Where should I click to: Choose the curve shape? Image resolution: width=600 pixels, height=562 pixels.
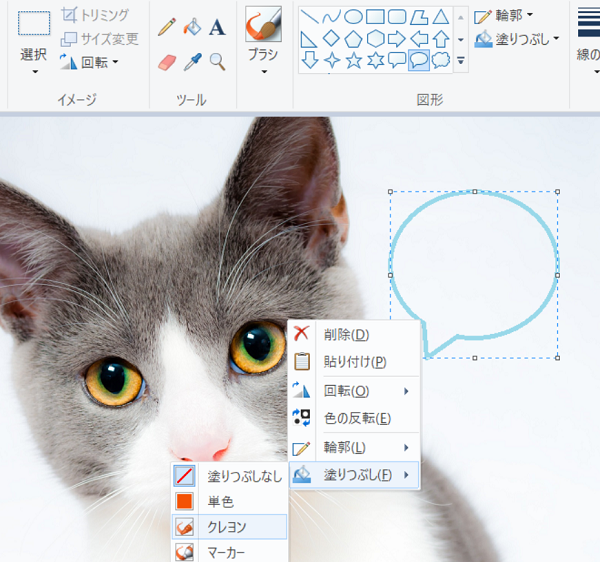(331, 17)
